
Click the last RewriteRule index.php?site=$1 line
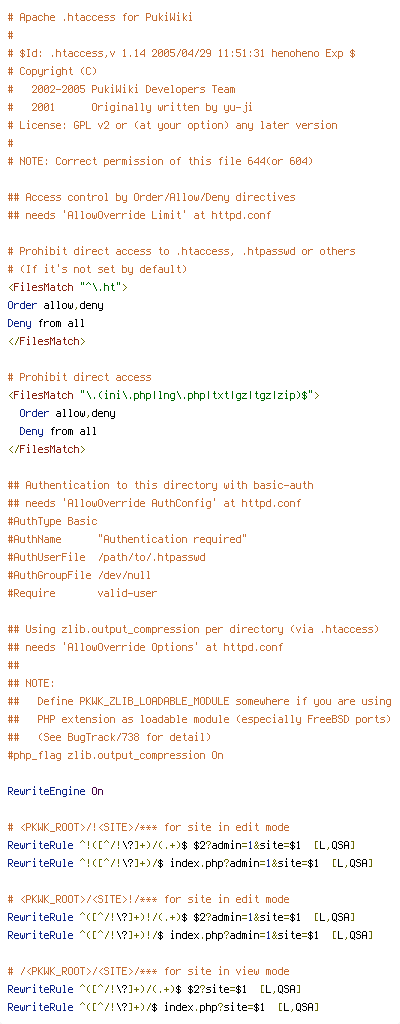point(163,1007)
